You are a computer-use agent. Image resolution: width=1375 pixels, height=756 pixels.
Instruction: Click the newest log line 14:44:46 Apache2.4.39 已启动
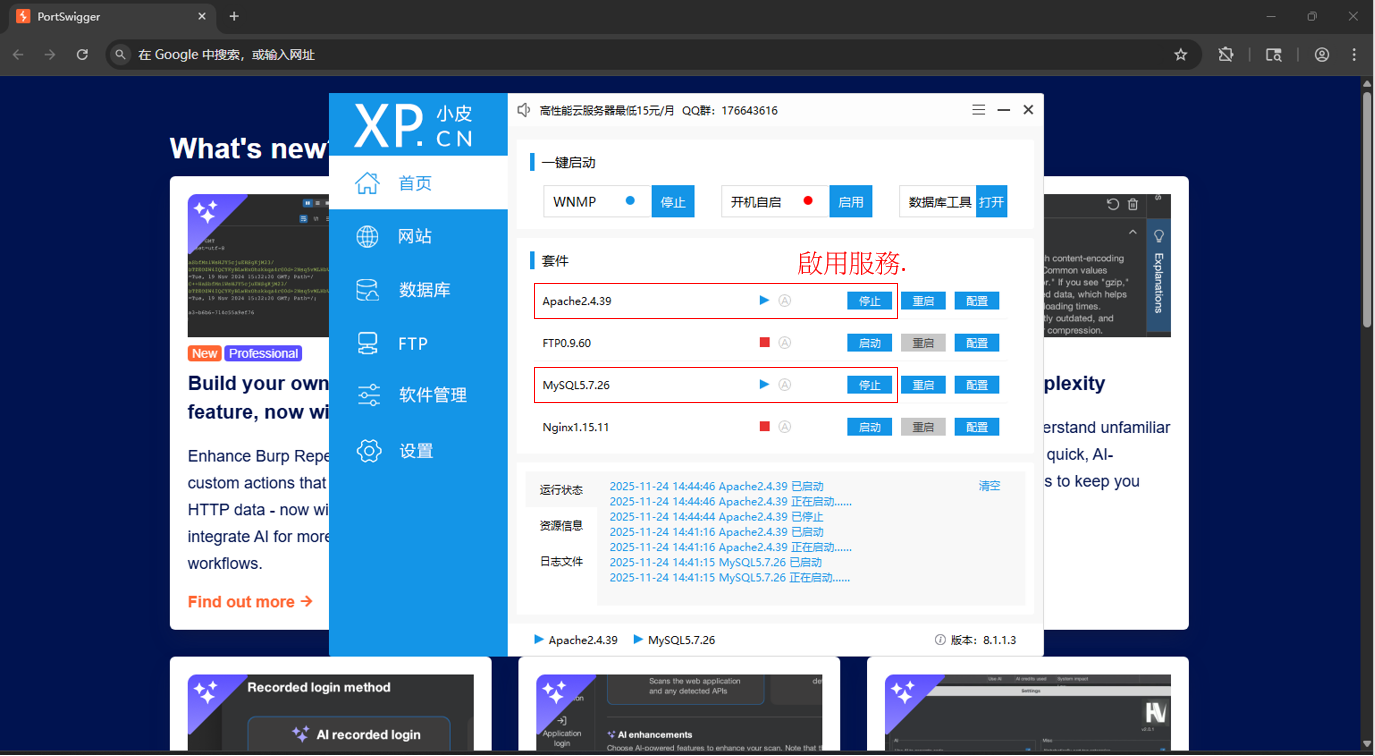(717, 486)
